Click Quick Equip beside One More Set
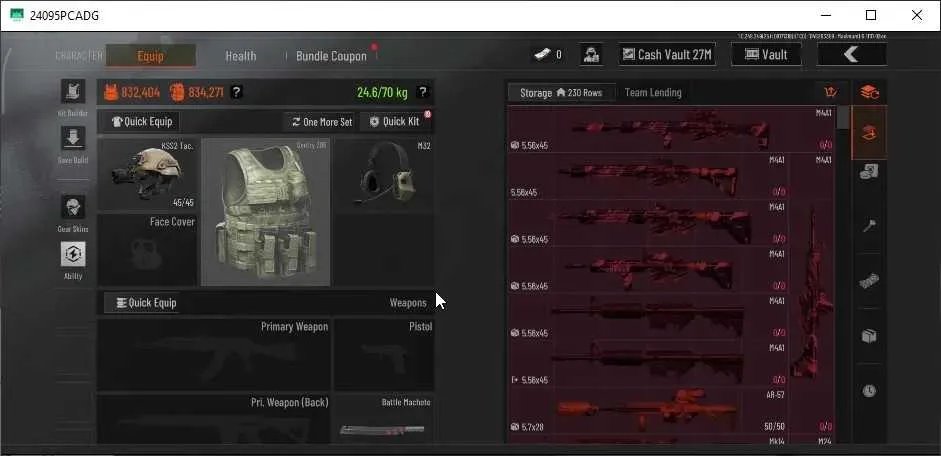The height and width of the screenshot is (456, 941). click(x=143, y=122)
